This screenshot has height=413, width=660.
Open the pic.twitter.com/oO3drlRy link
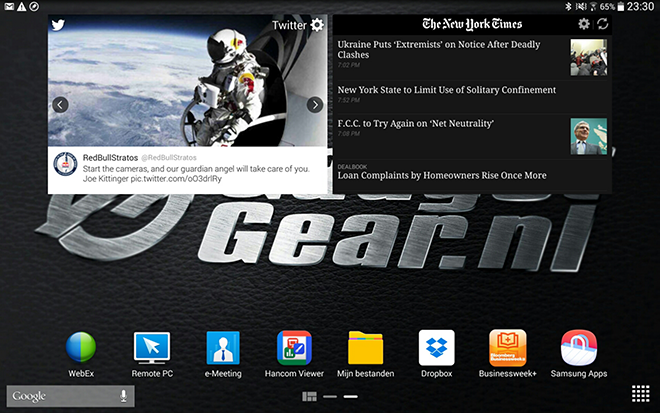tap(176, 179)
